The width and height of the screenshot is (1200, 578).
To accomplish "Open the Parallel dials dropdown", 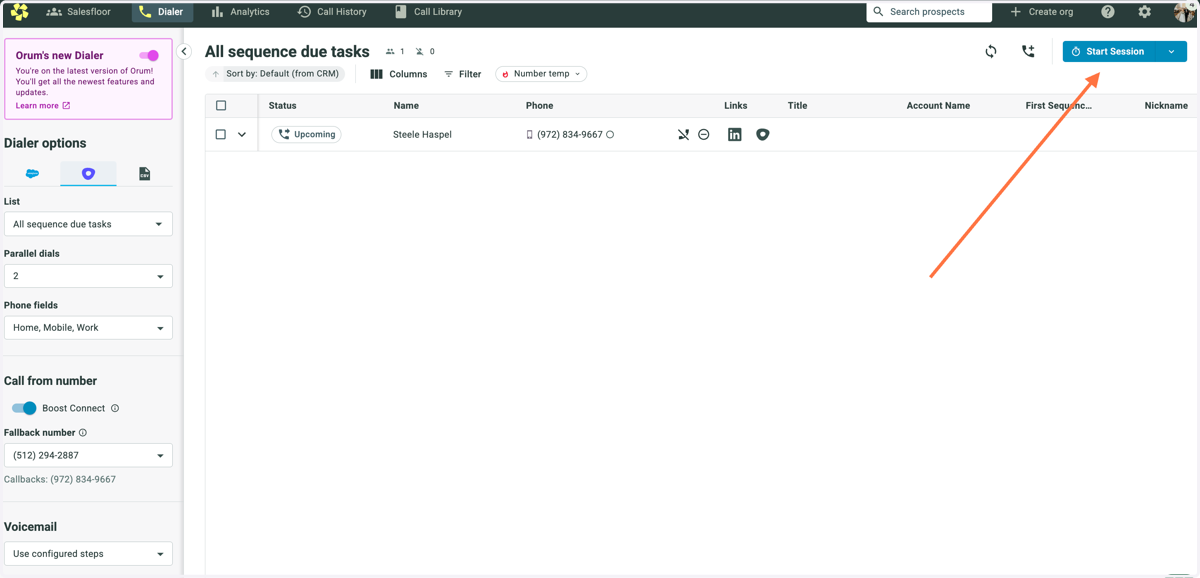I will (88, 276).
